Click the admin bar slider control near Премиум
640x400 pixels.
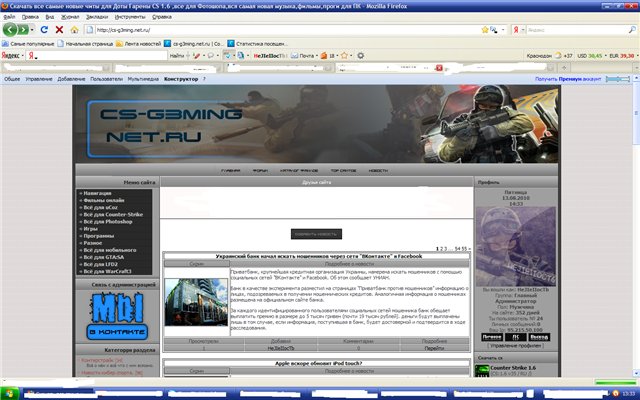point(618,79)
